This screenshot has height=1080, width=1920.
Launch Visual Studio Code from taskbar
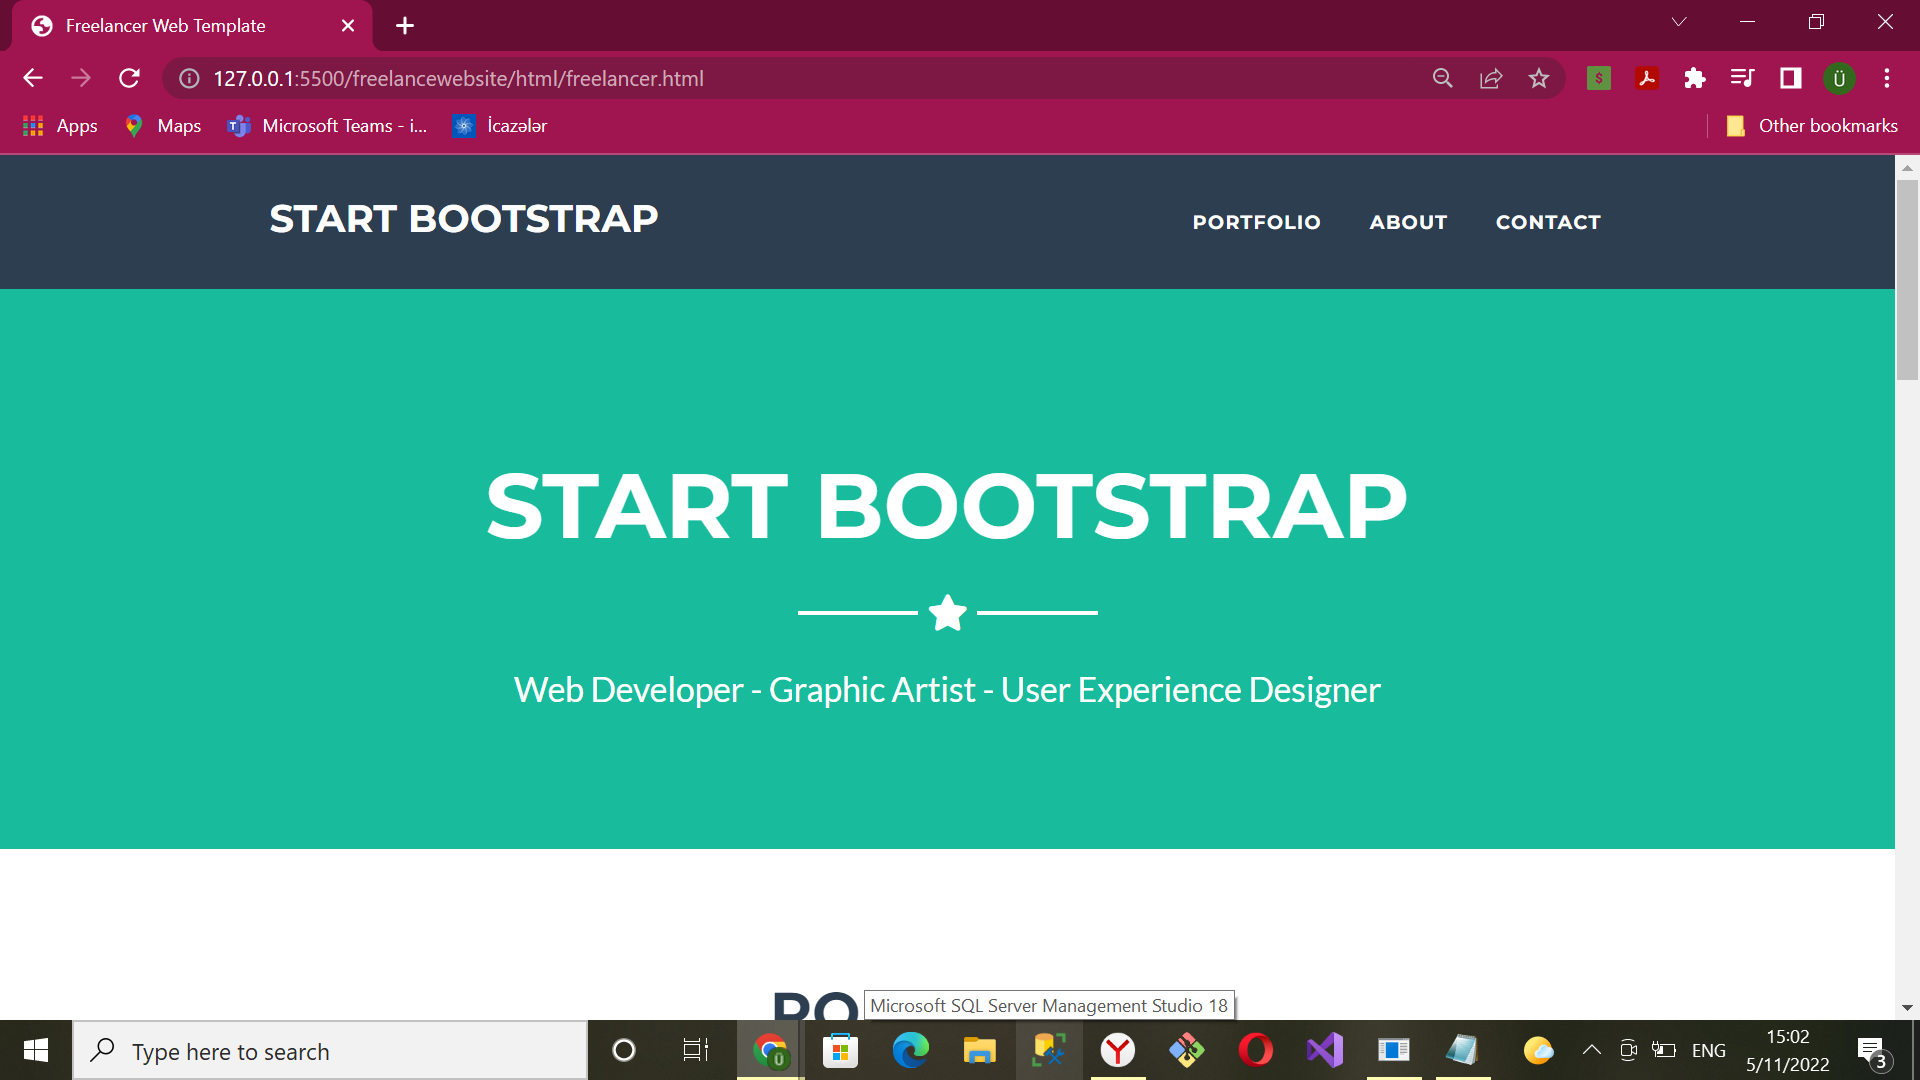pos(1324,1050)
